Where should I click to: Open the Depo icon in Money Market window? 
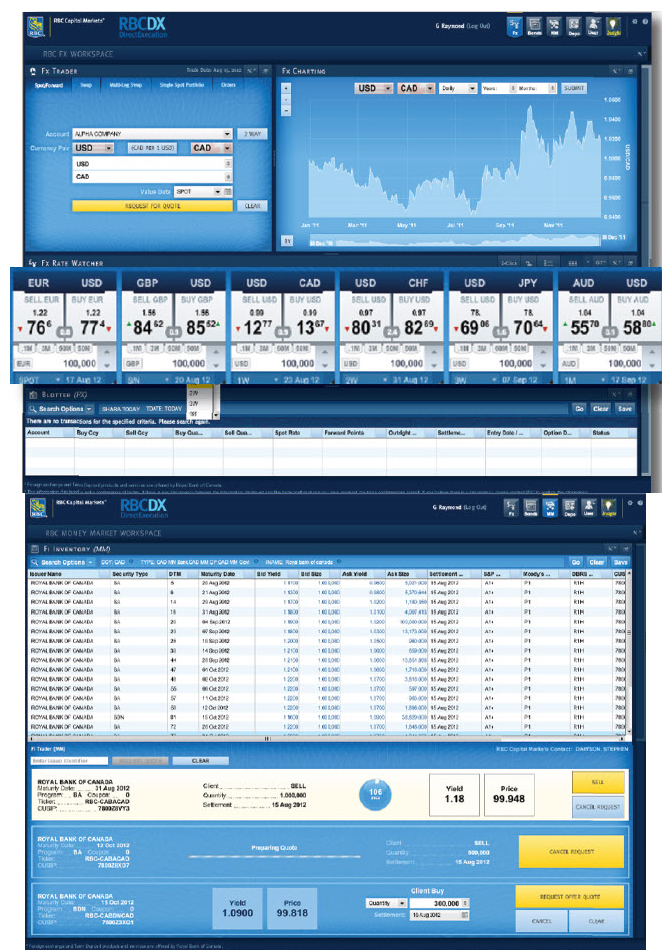(x=570, y=508)
